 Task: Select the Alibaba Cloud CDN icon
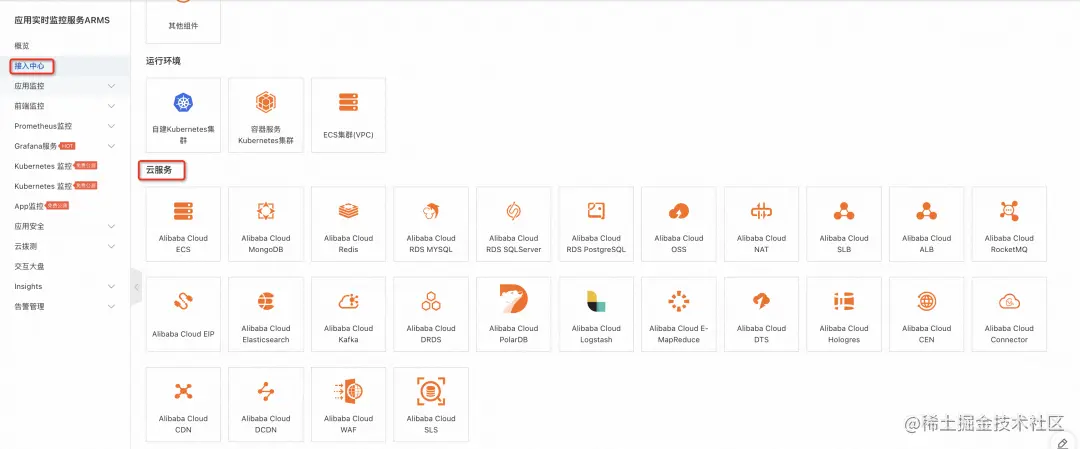coord(183,392)
